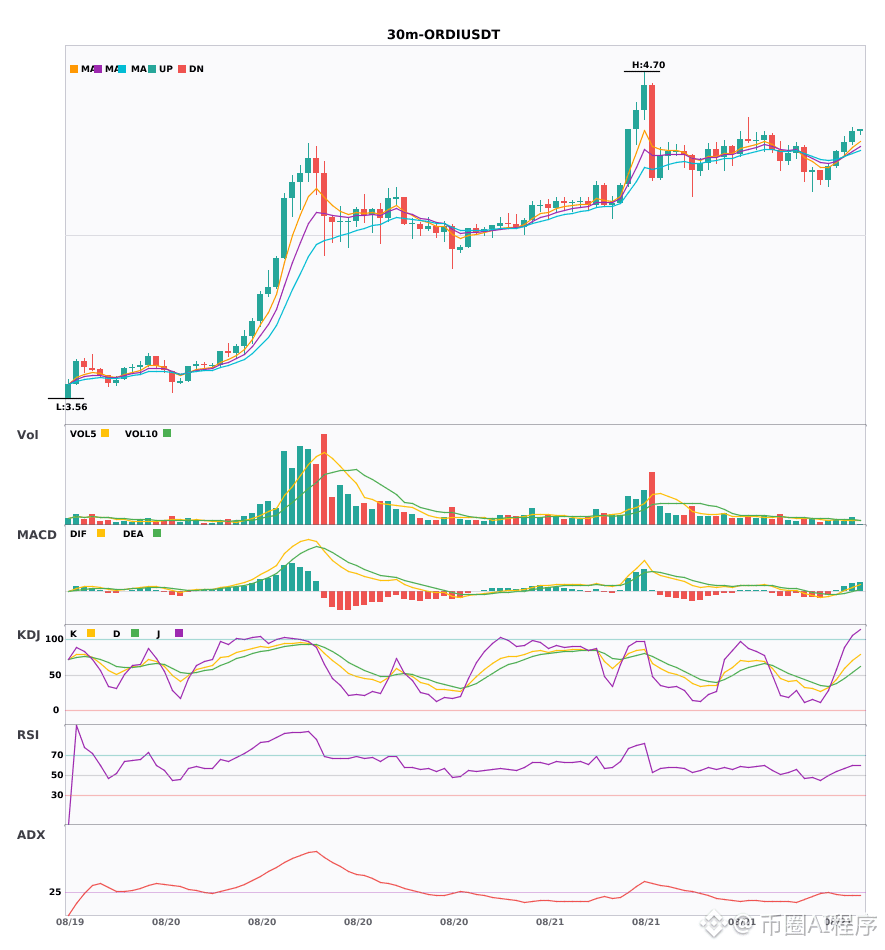
Task: Click the teal UP legend swatch
Action: [x=152, y=69]
